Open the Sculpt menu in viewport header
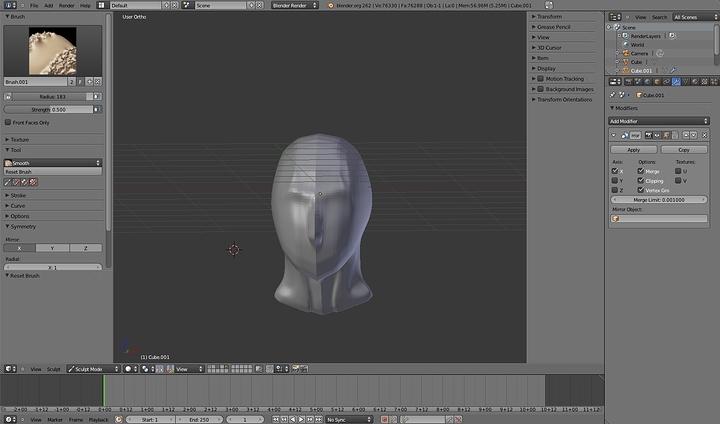 click(53, 369)
